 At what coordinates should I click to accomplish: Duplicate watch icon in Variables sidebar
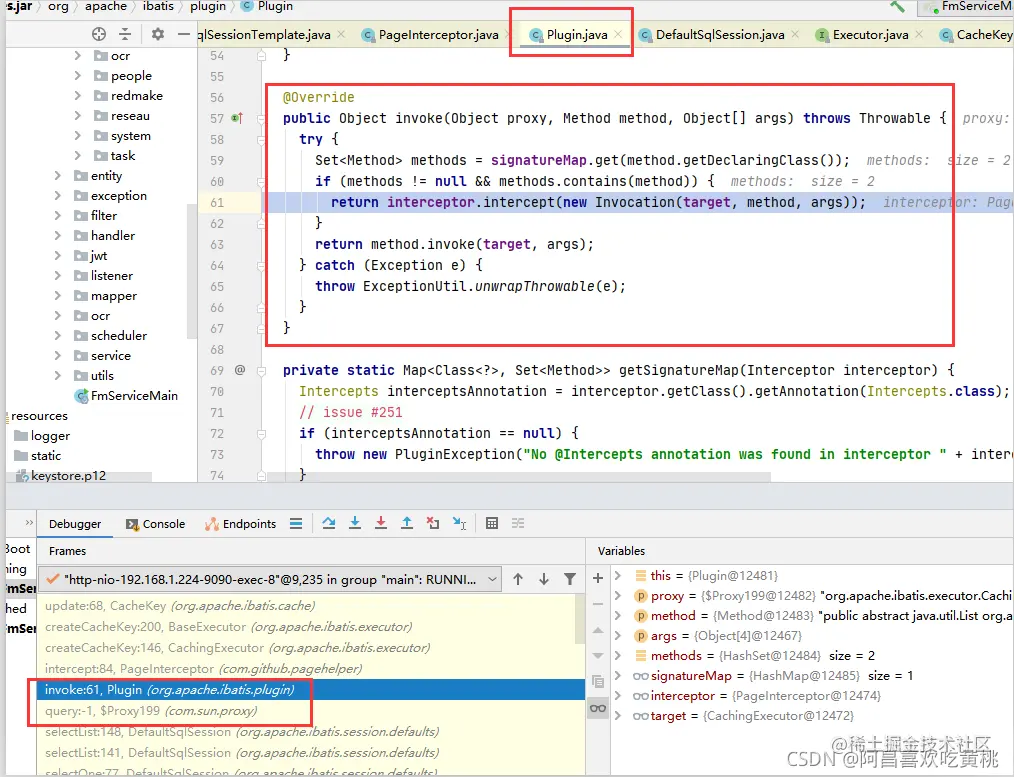pyautogui.click(x=598, y=681)
